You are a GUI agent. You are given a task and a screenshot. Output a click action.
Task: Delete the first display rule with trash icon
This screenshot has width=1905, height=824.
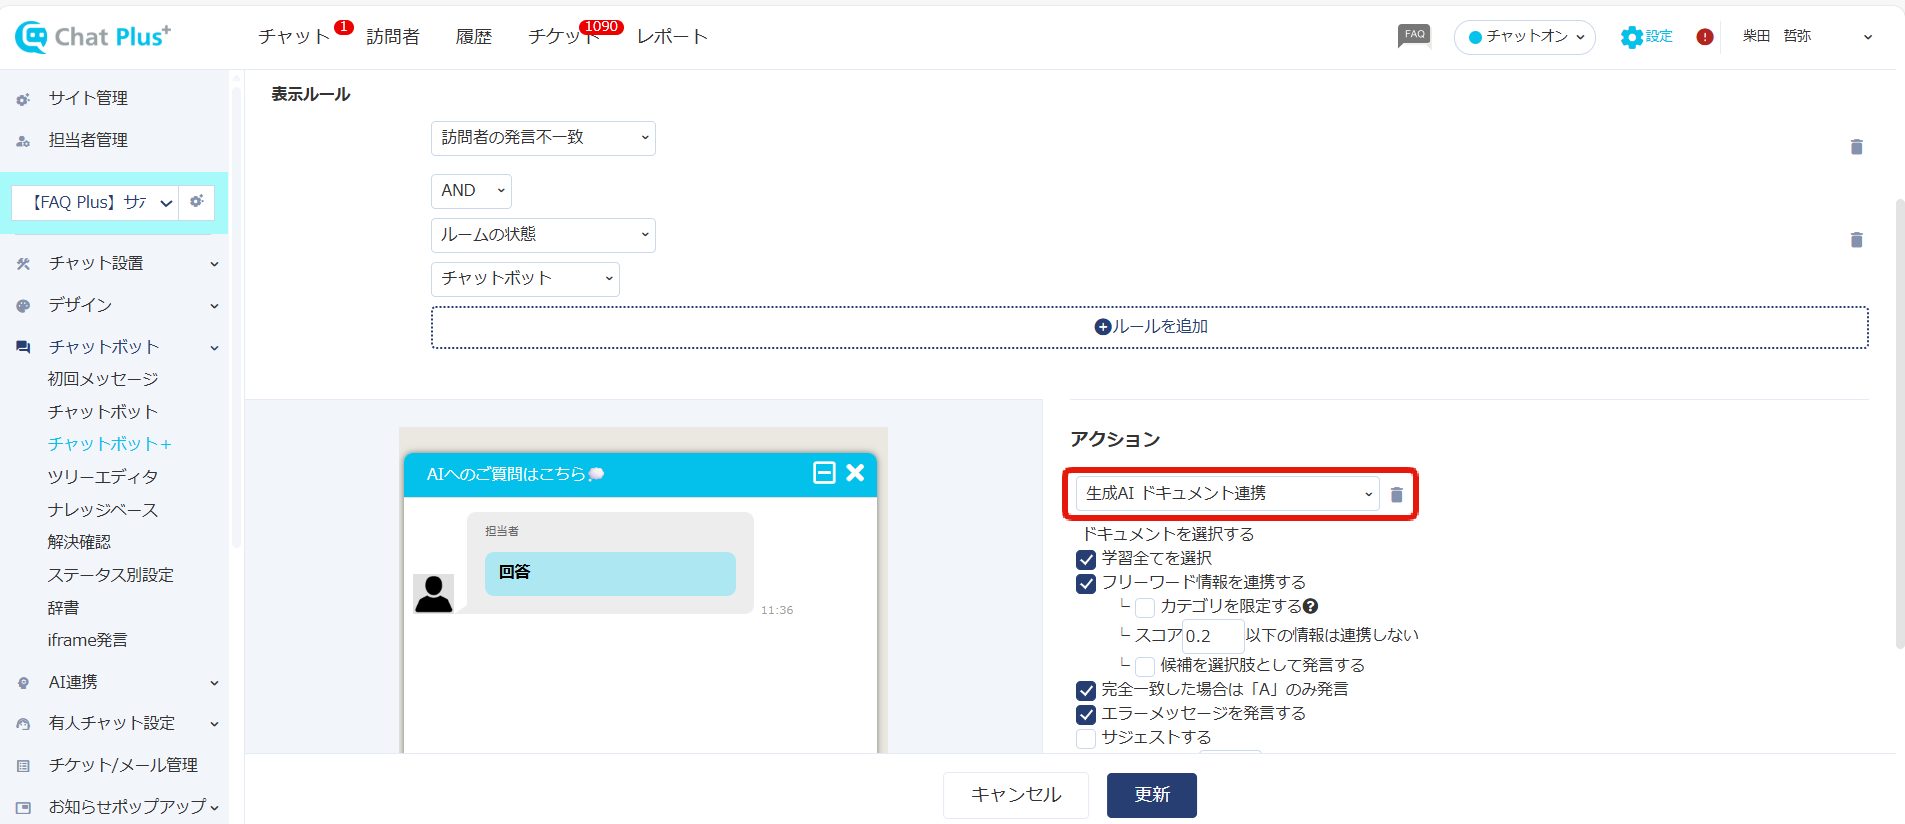[x=1856, y=147]
